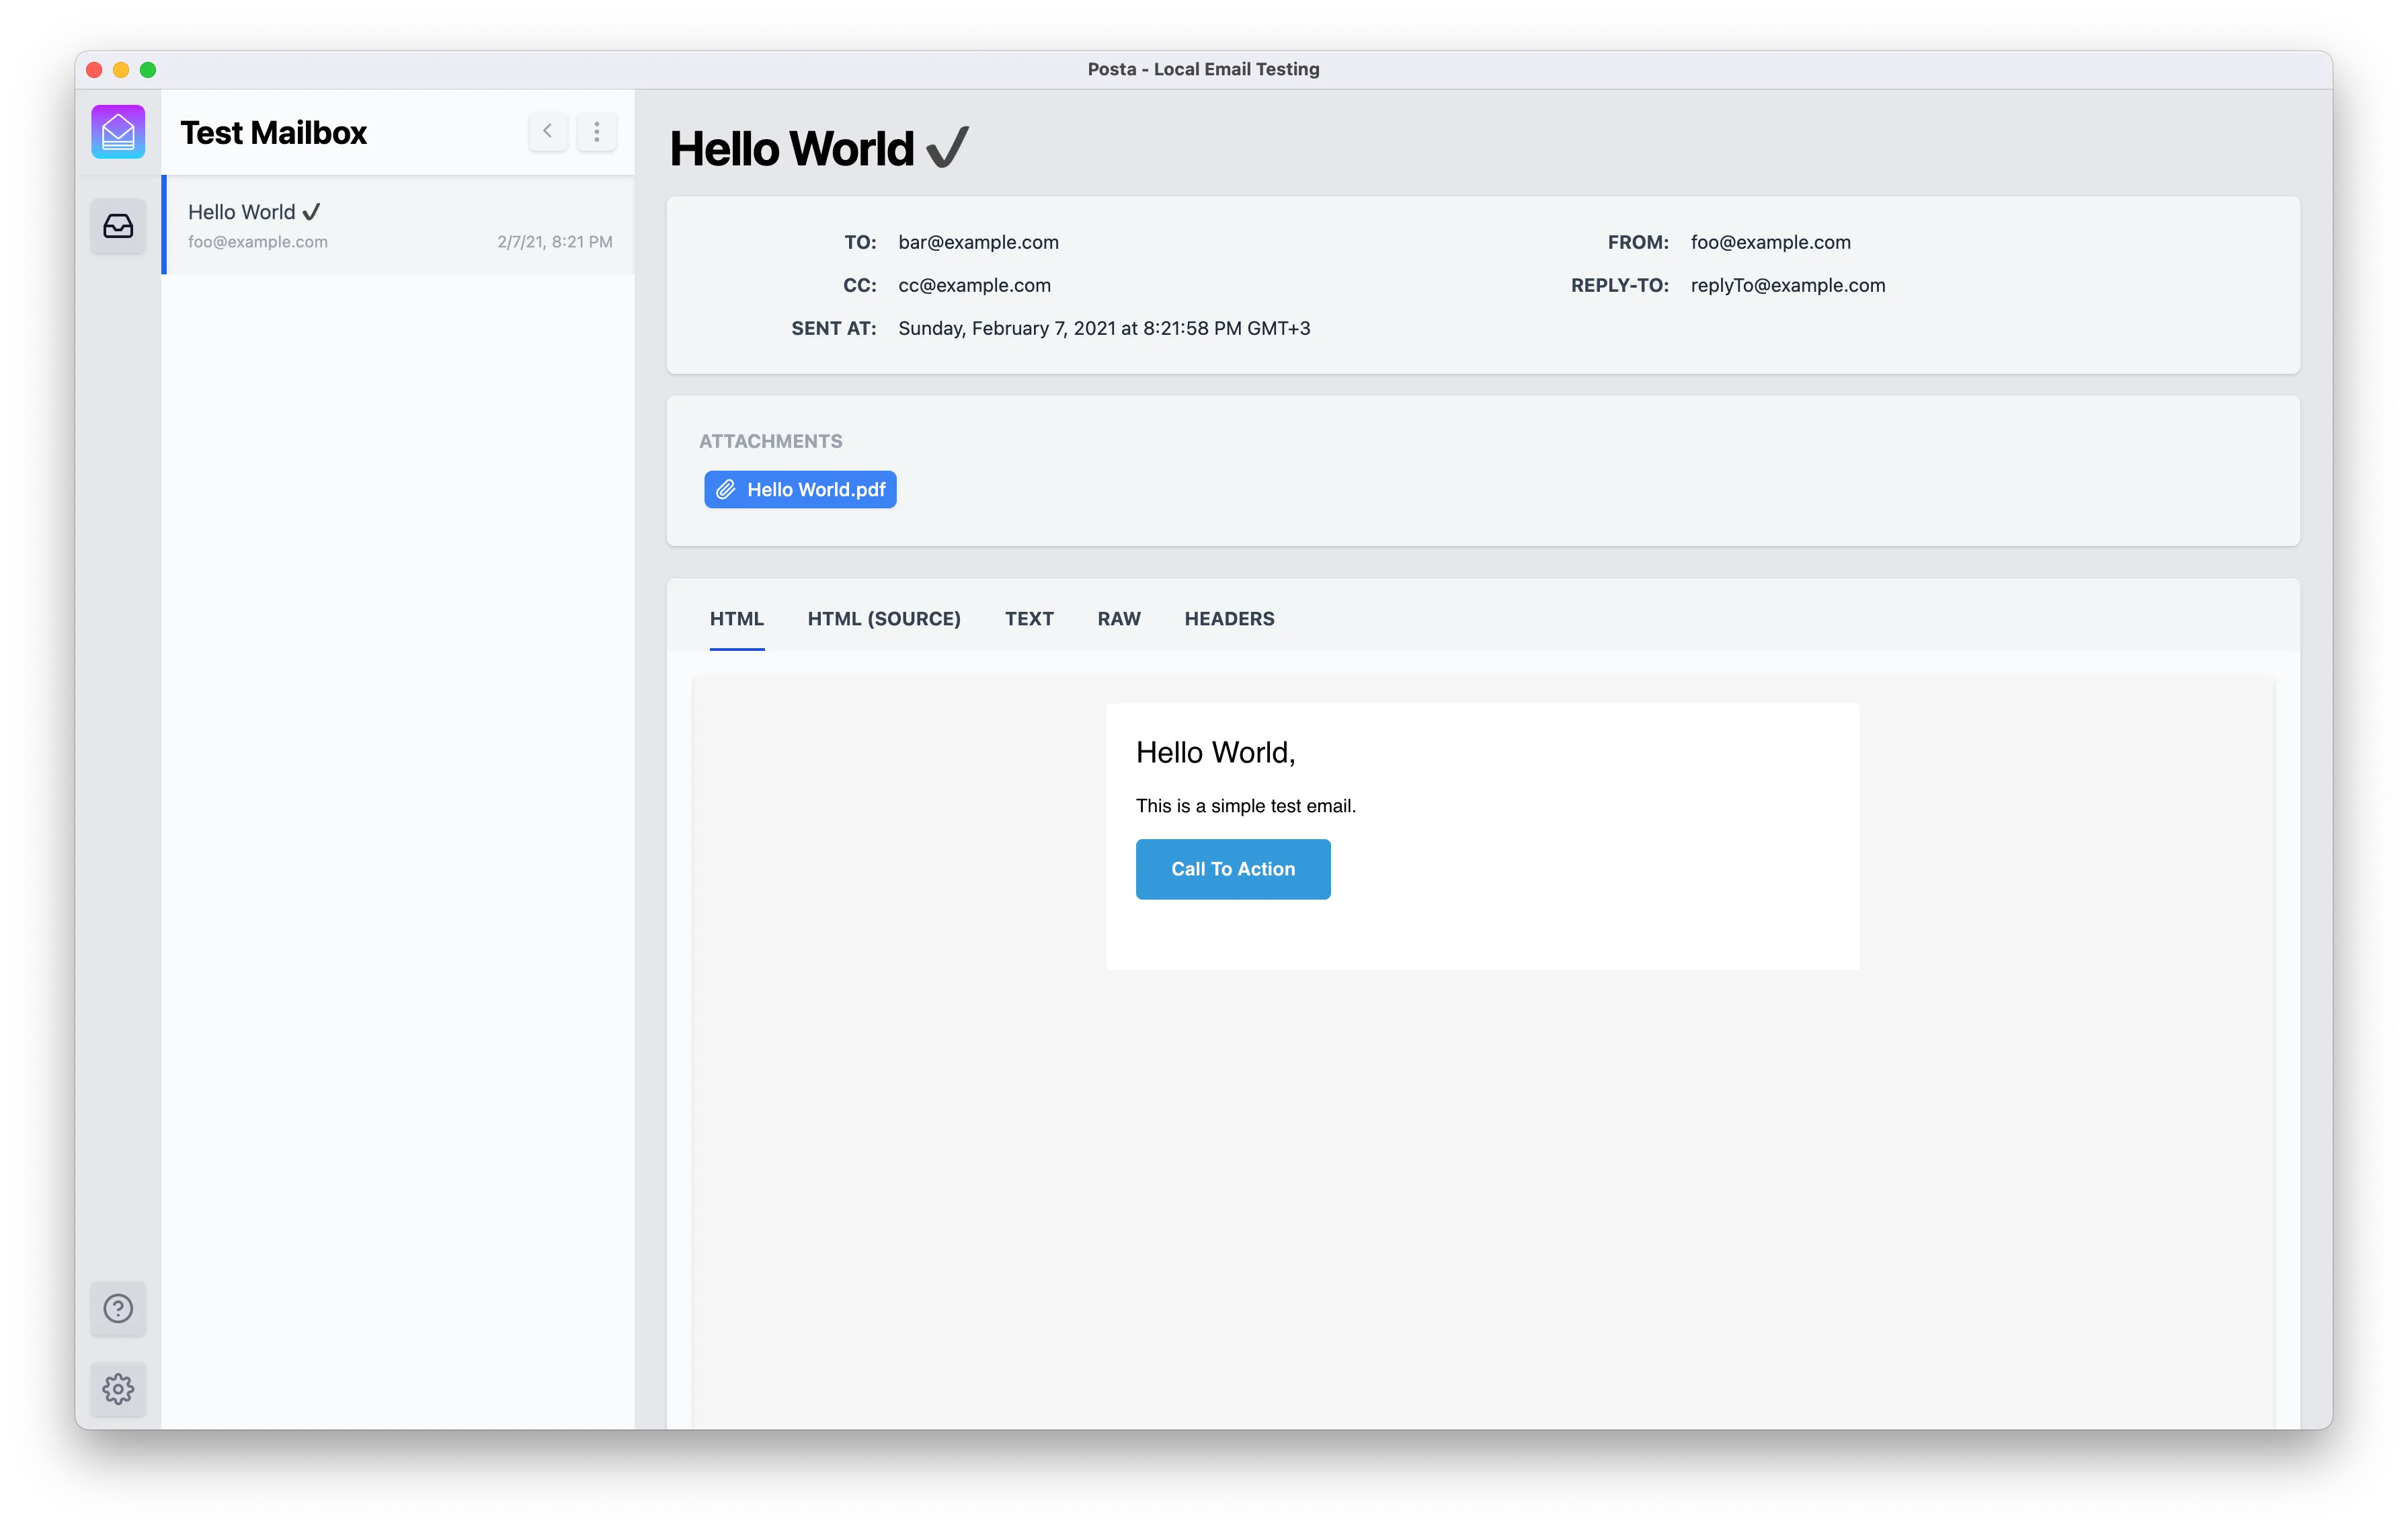Click the 'Hello World,' greeting in email body
Viewport: 2408px width, 1529px height.
pyautogui.click(x=1215, y=752)
